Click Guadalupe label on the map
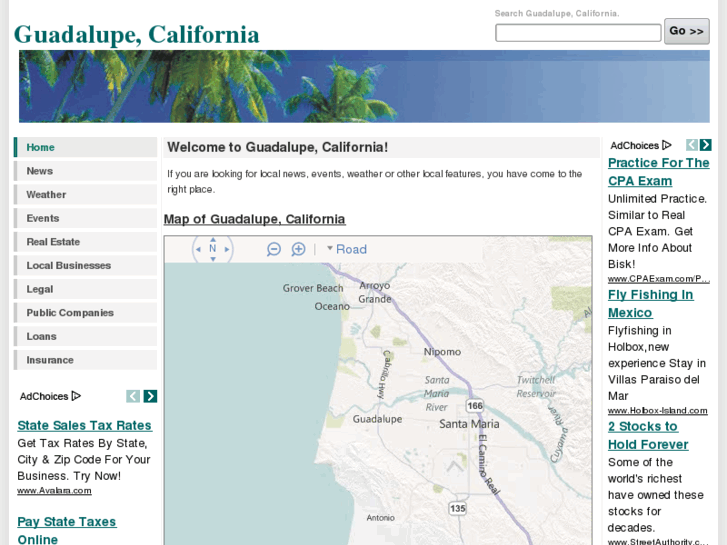The height and width of the screenshot is (545, 727). point(377,419)
